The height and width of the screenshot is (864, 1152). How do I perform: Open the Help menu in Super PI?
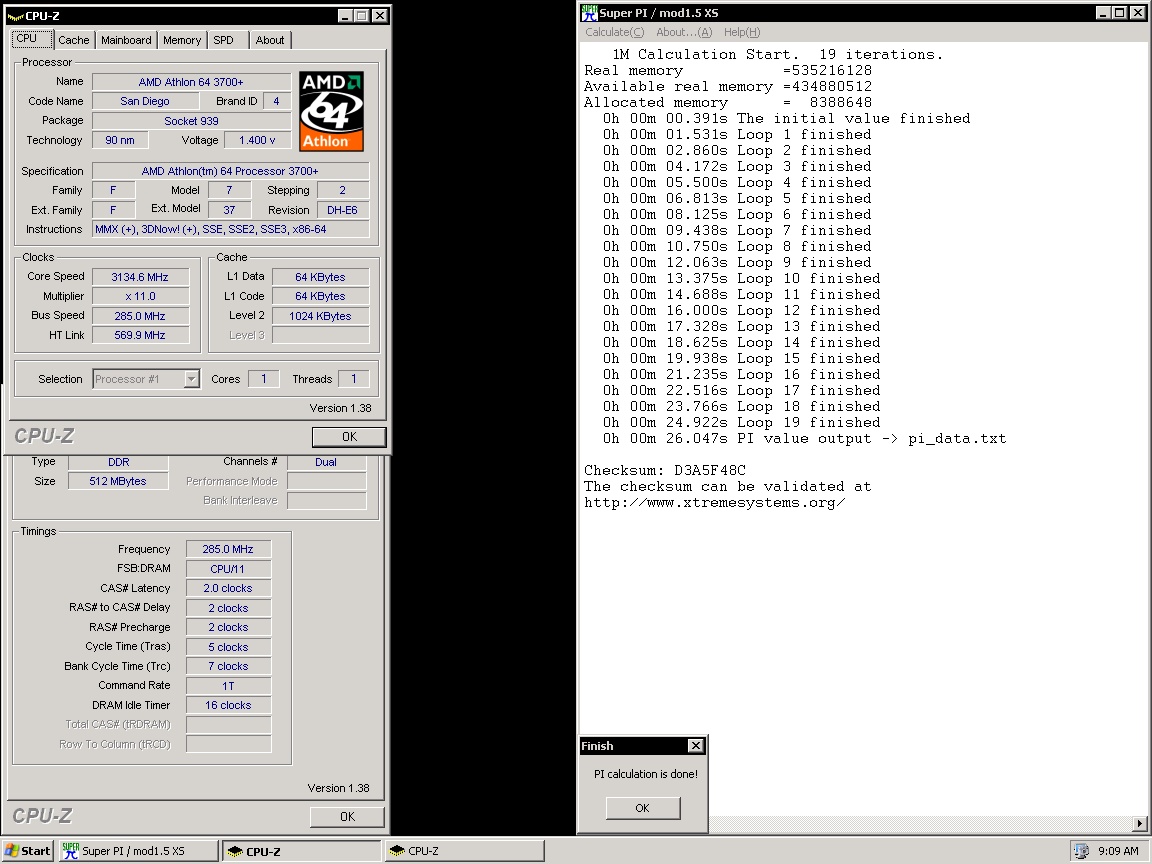(742, 32)
